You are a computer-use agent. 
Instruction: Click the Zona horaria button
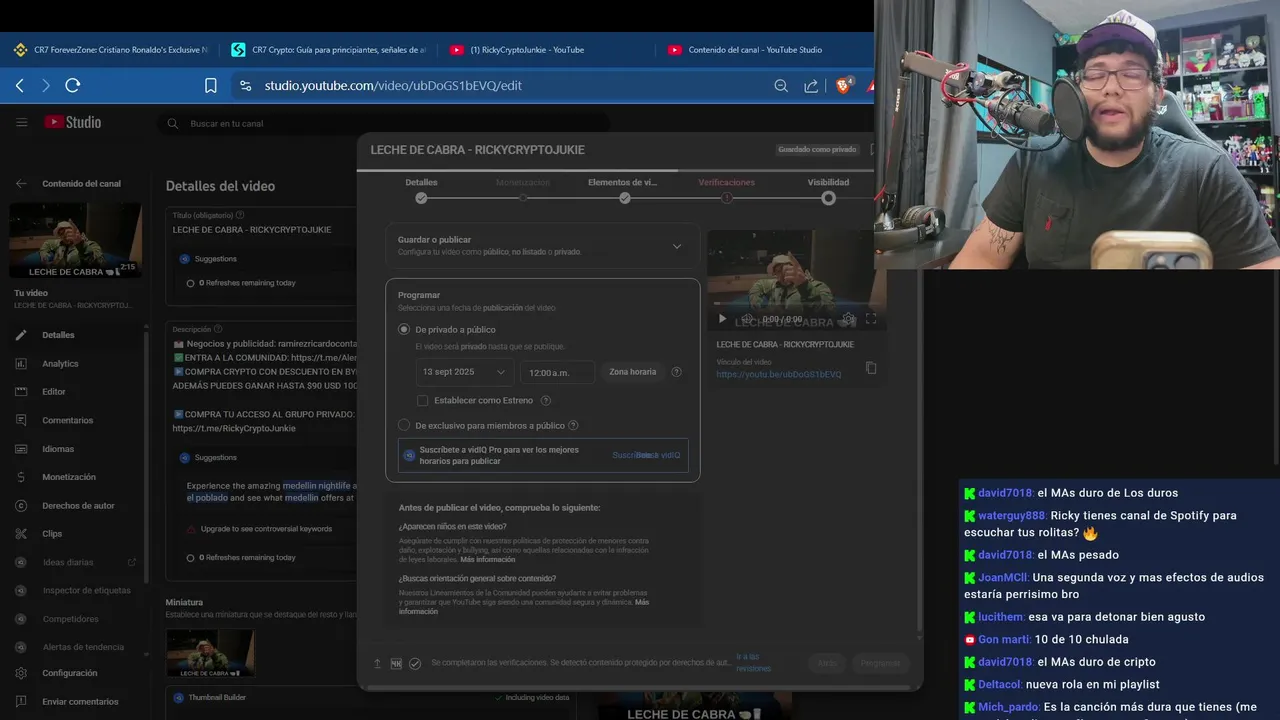pyautogui.click(x=633, y=372)
